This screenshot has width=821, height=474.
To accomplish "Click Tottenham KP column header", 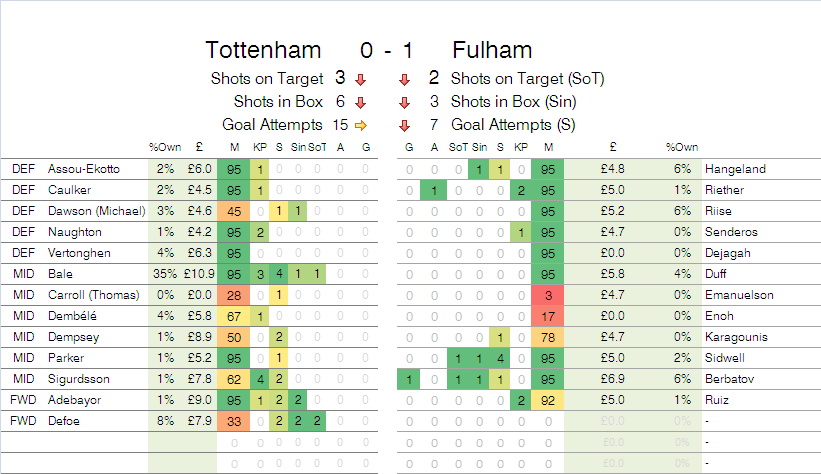I will 260,147.
